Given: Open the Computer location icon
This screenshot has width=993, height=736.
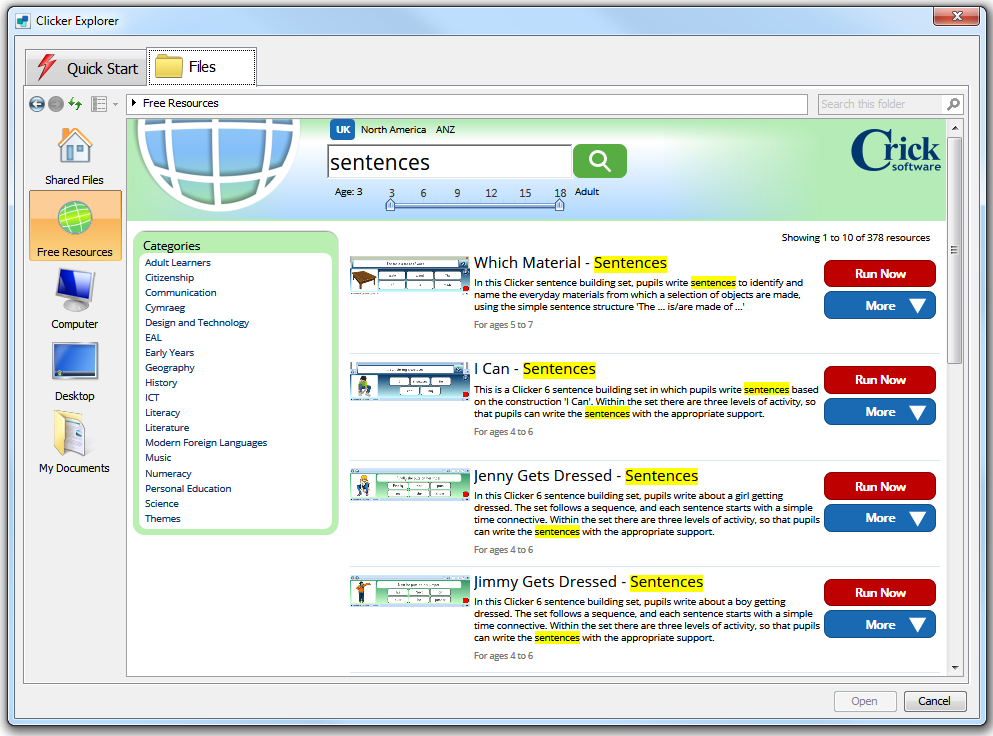Looking at the screenshot, I should (x=74, y=297).
